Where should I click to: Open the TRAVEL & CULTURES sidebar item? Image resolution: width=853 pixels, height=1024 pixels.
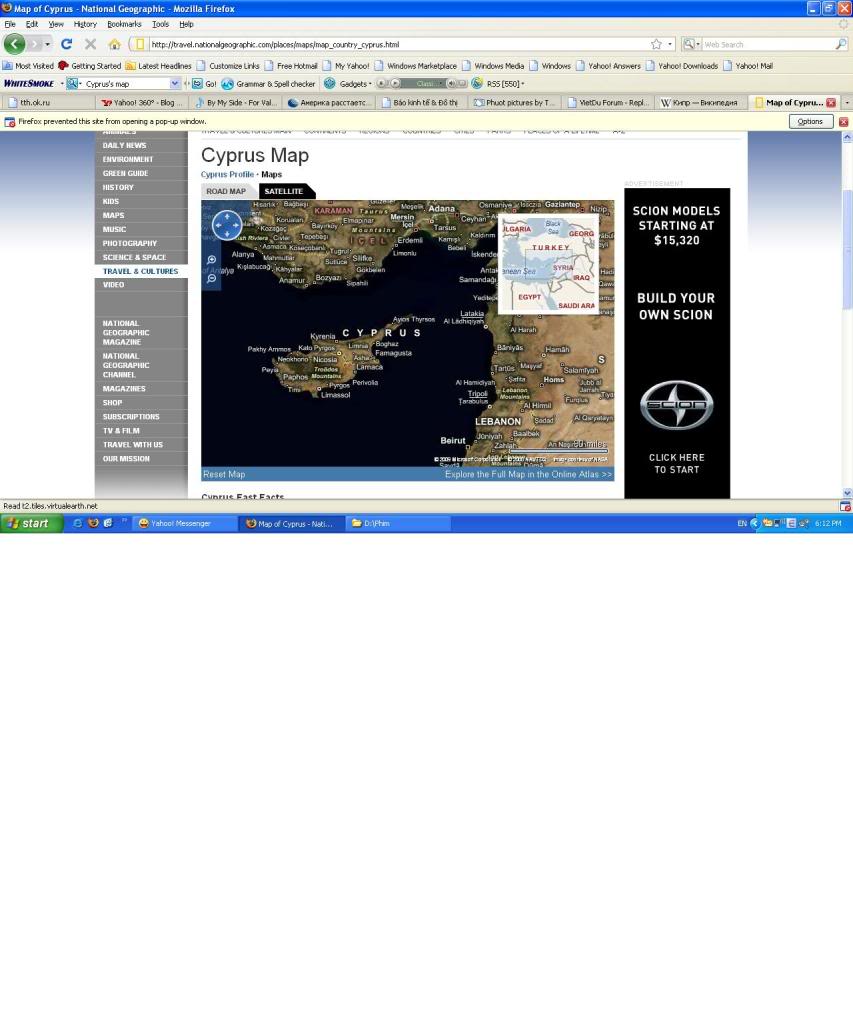tap(141, 271)
